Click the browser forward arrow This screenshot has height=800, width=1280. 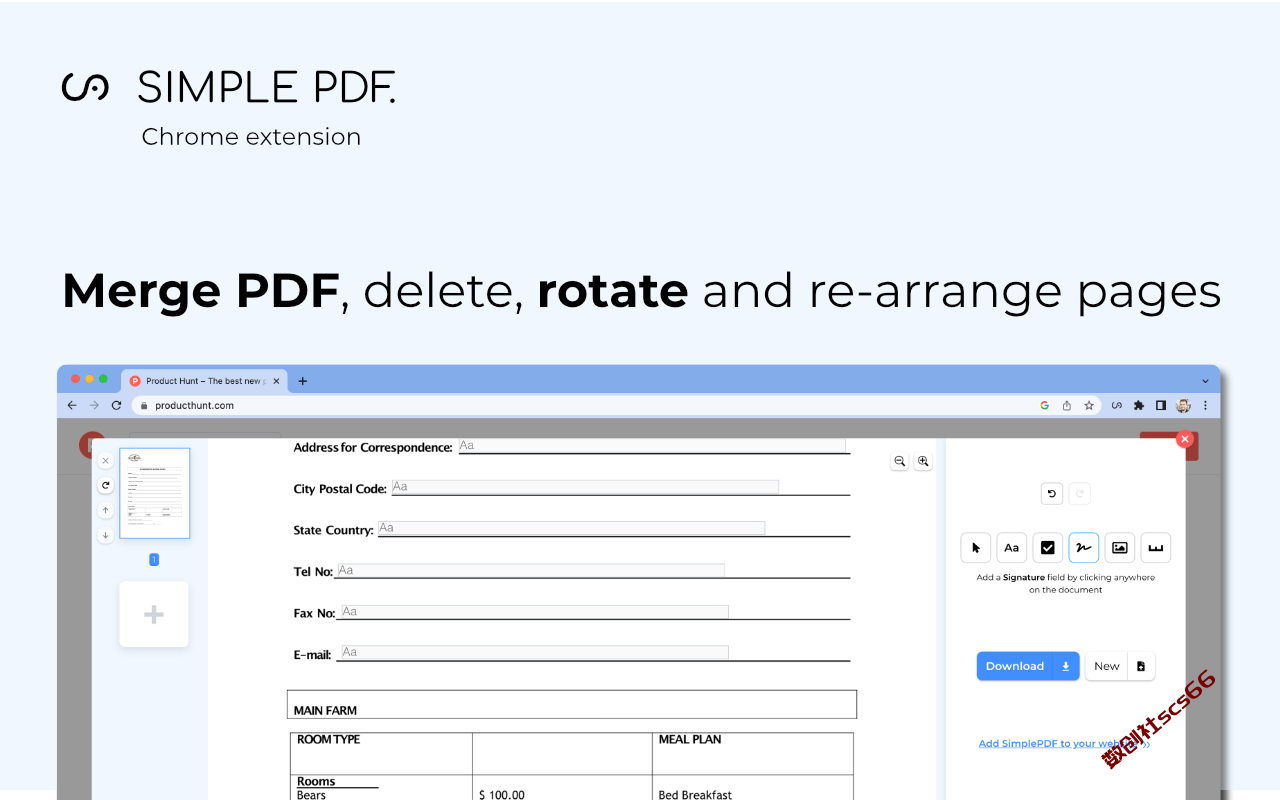[94, 405]
